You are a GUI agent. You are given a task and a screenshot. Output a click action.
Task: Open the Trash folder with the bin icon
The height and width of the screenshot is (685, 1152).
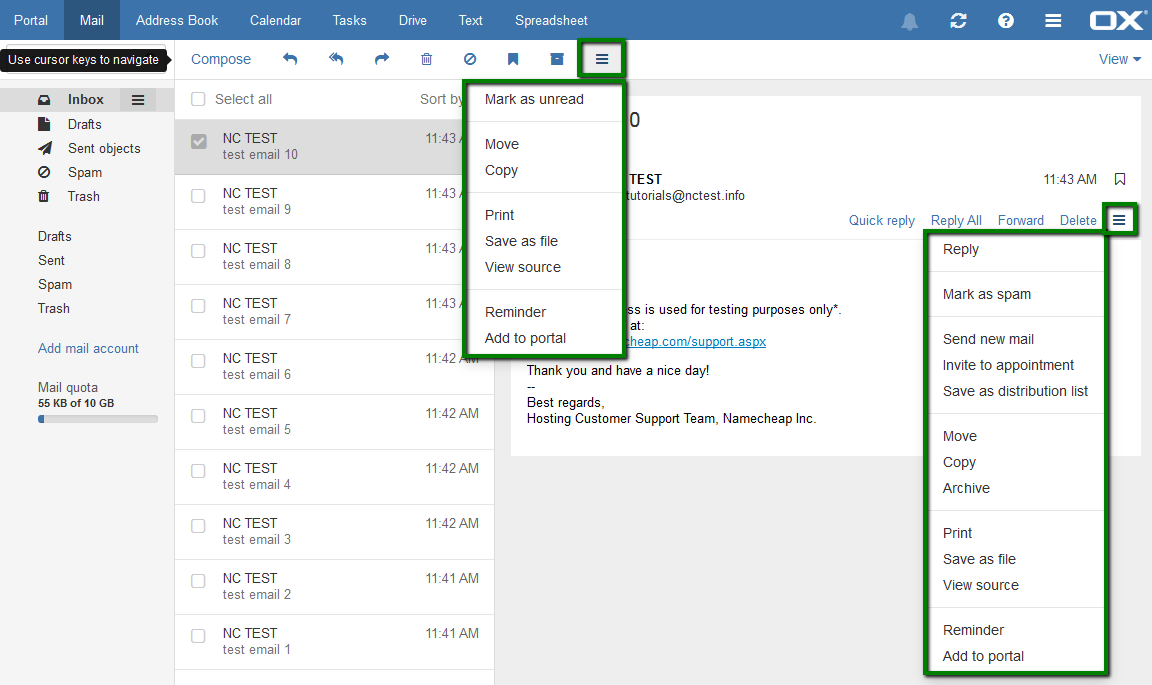[44, 196]
